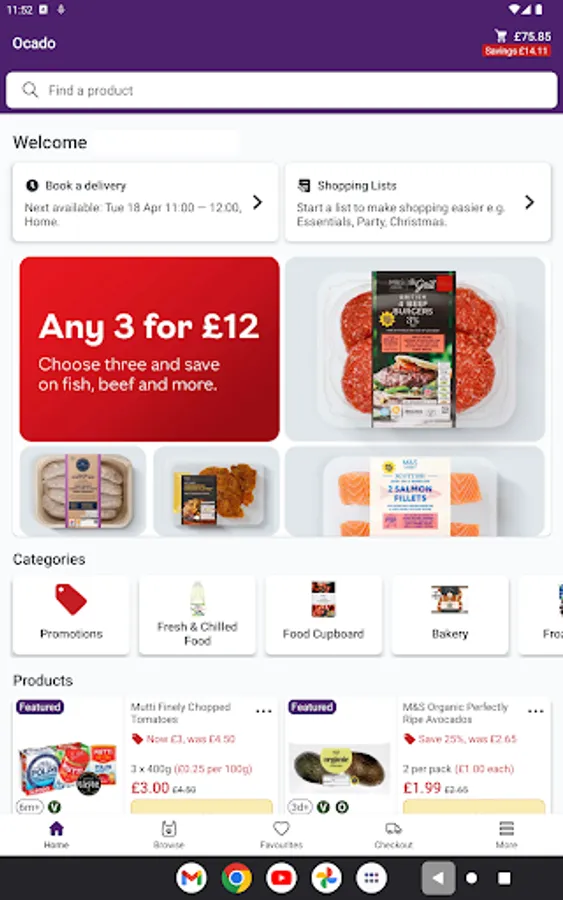Screen dimensions: 563x900
Task: Open options for Mutti Finely Chopped Tomatoes
Action: 263,711
